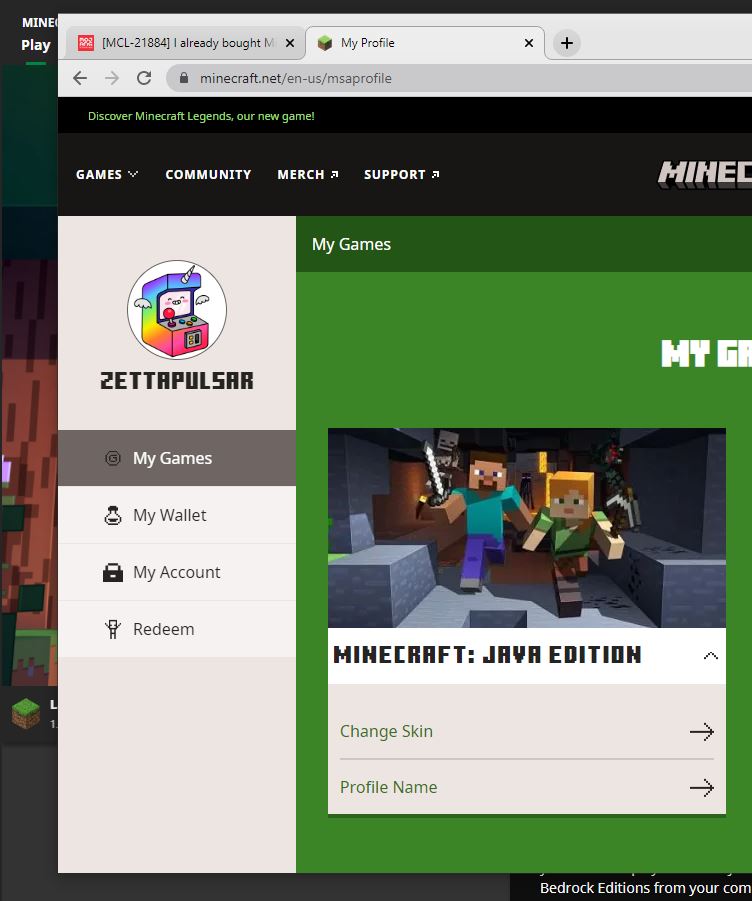Open the Profile Name link
Image resolution: width=752 pixels, height=901 pixels.
pyautogui.click(x=388, y=787)
